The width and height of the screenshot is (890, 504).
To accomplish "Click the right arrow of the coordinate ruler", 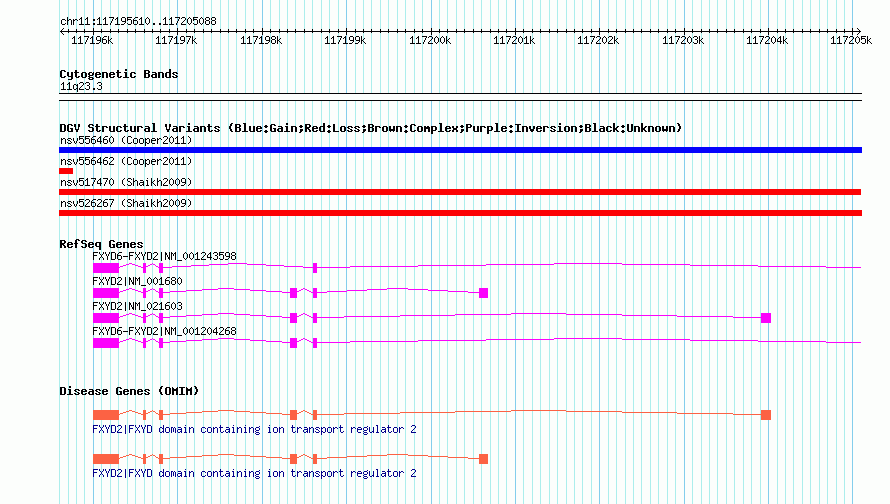I will [x=859, y=31].
